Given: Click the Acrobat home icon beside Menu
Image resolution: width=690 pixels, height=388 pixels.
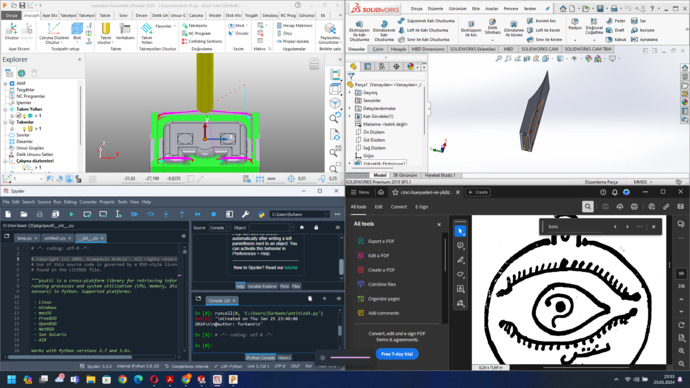Looking at the screenshot, I should (381, 192).
